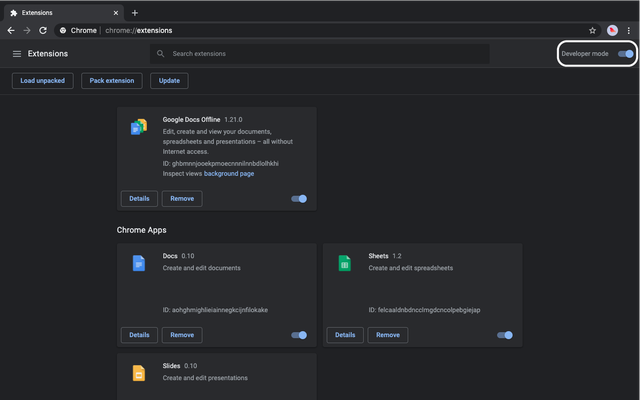Disable the Sheets app toggle
The image size is (640, 400).
[x=504, y=335]
